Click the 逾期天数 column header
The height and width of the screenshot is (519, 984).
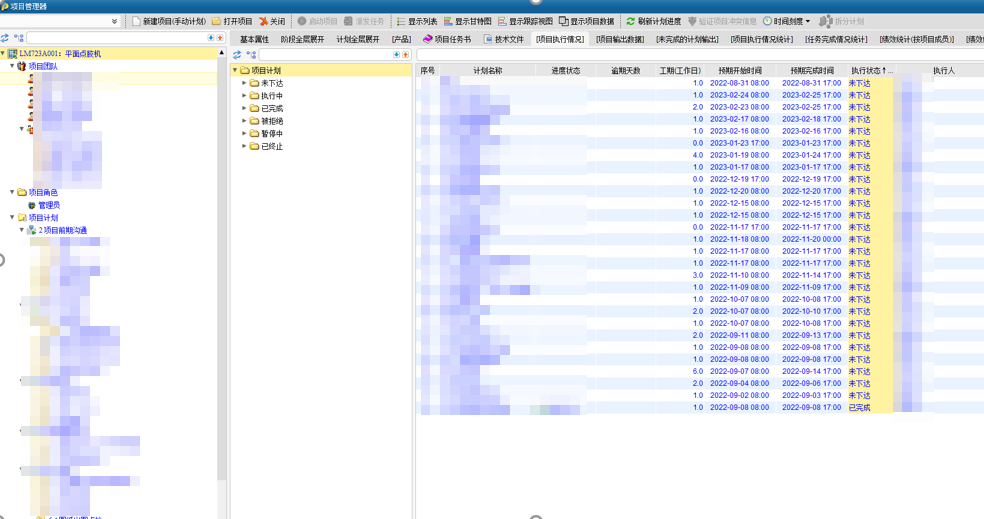click(626, 71)
